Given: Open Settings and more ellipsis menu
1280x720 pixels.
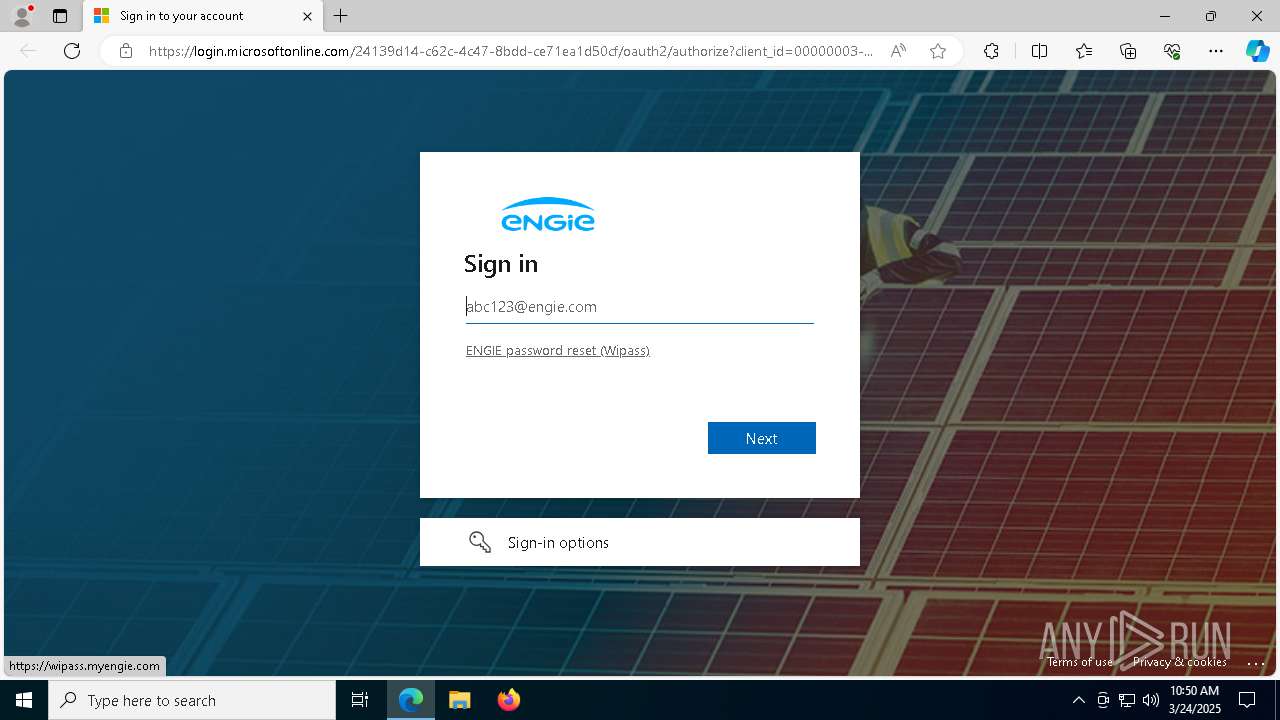Looking at the screenshot, I should (1216, 51).
